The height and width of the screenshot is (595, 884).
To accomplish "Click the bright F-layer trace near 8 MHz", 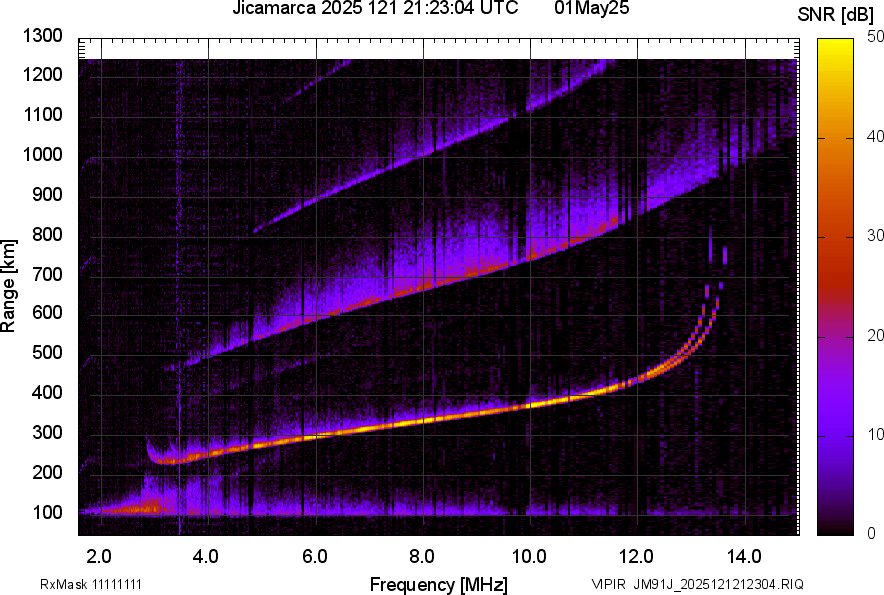I will (423, 420).
